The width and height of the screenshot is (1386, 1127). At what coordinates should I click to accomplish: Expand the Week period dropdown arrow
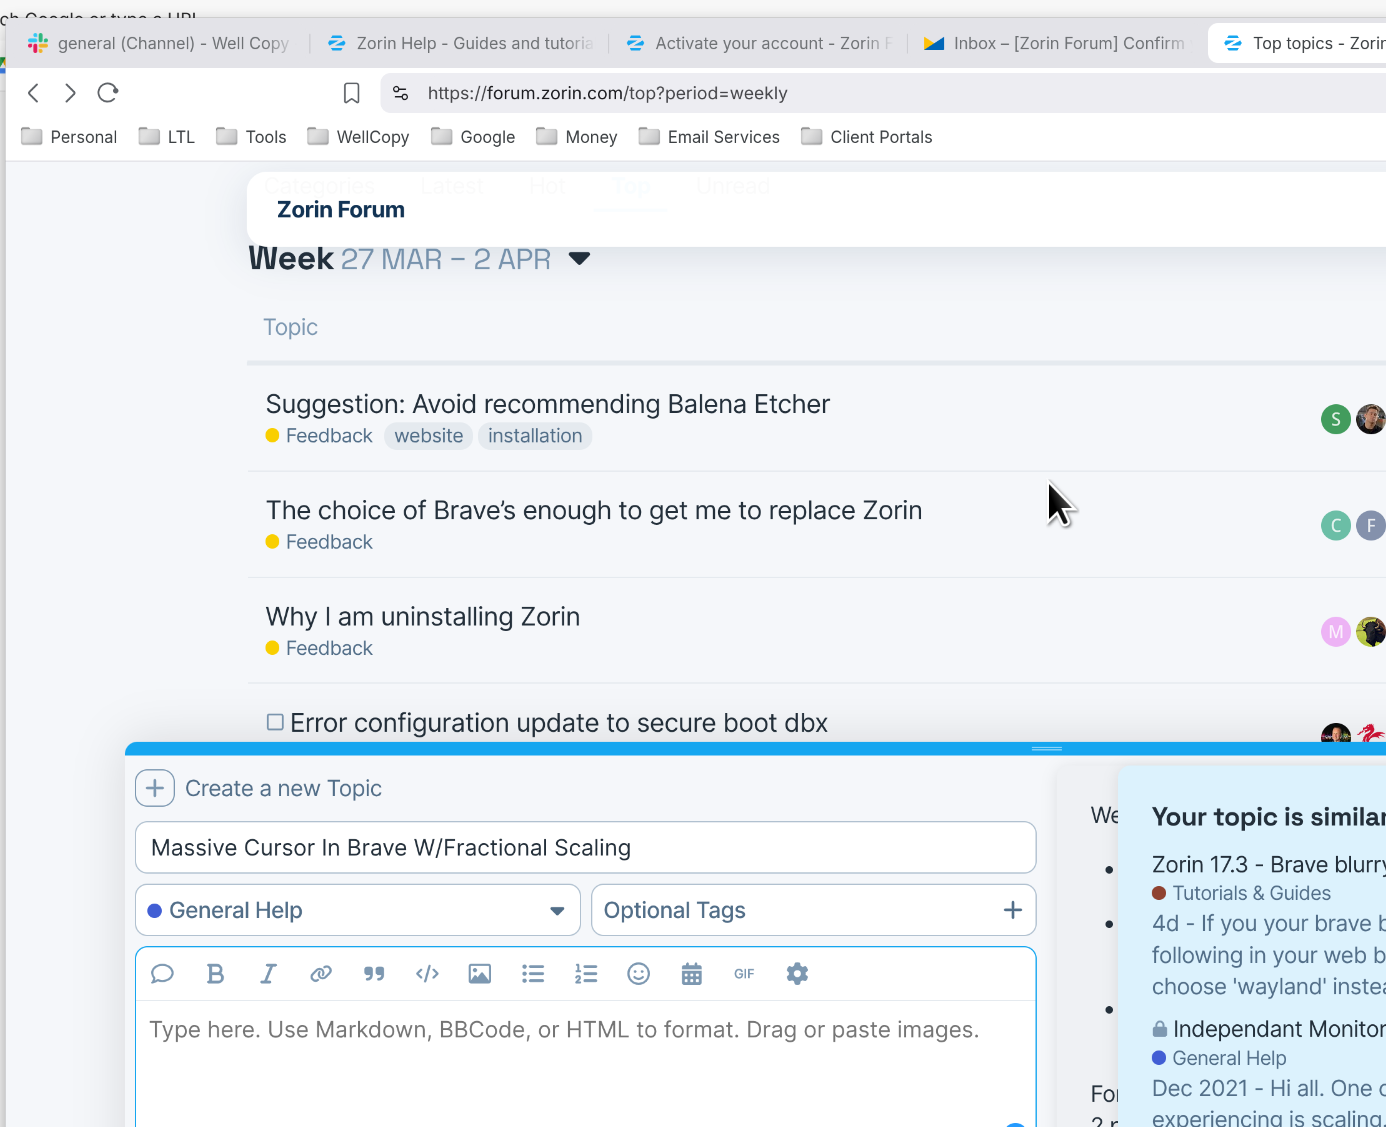click(579, 259)
